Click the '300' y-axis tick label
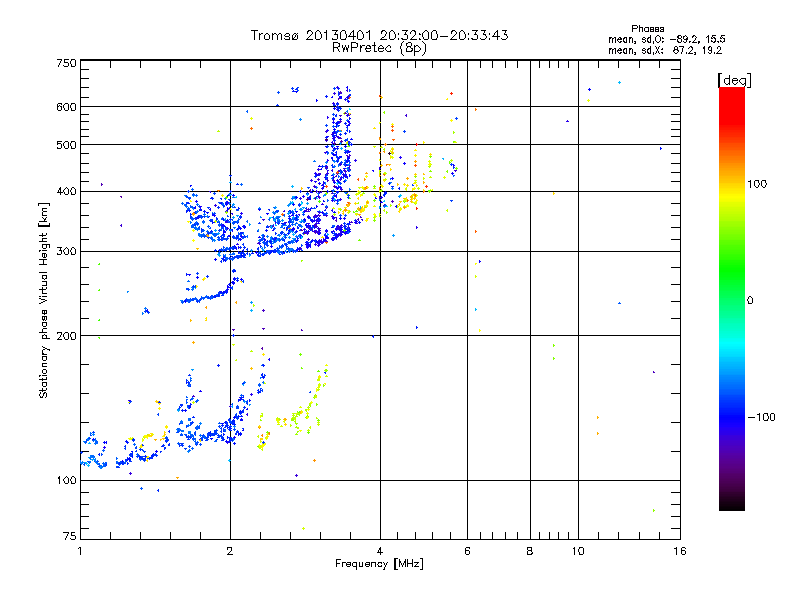The height and width of the screenshot is (600, 800). point(67,252)
